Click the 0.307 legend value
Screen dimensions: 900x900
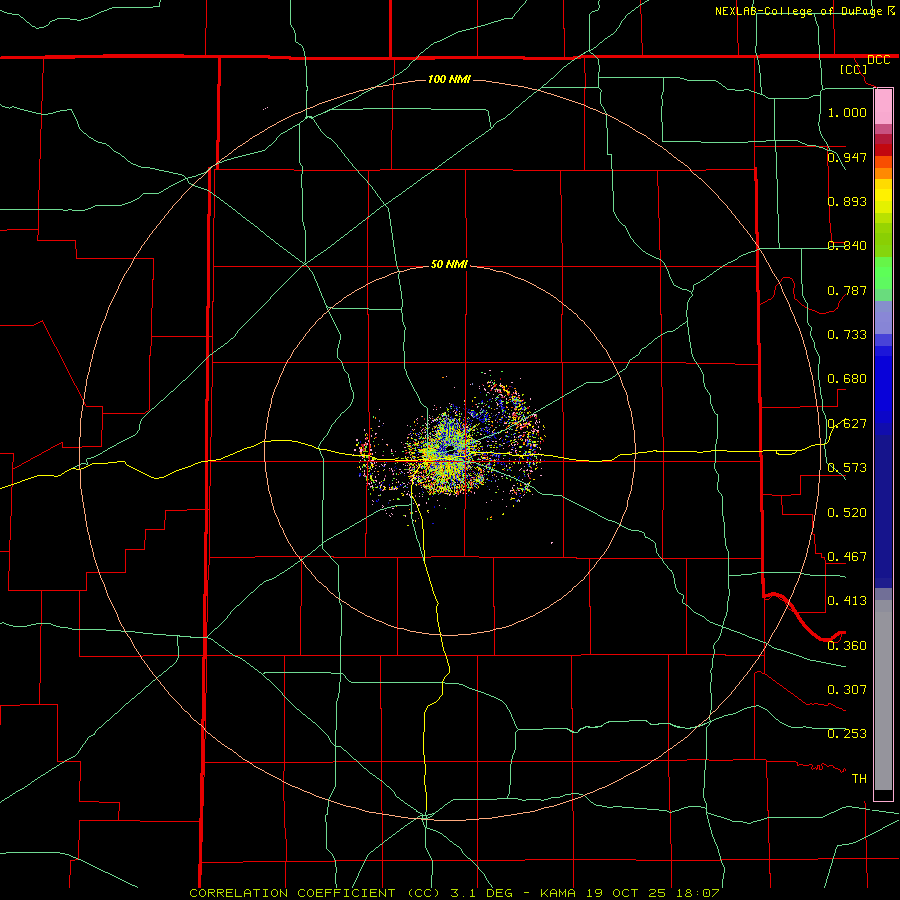coord(847,690)
